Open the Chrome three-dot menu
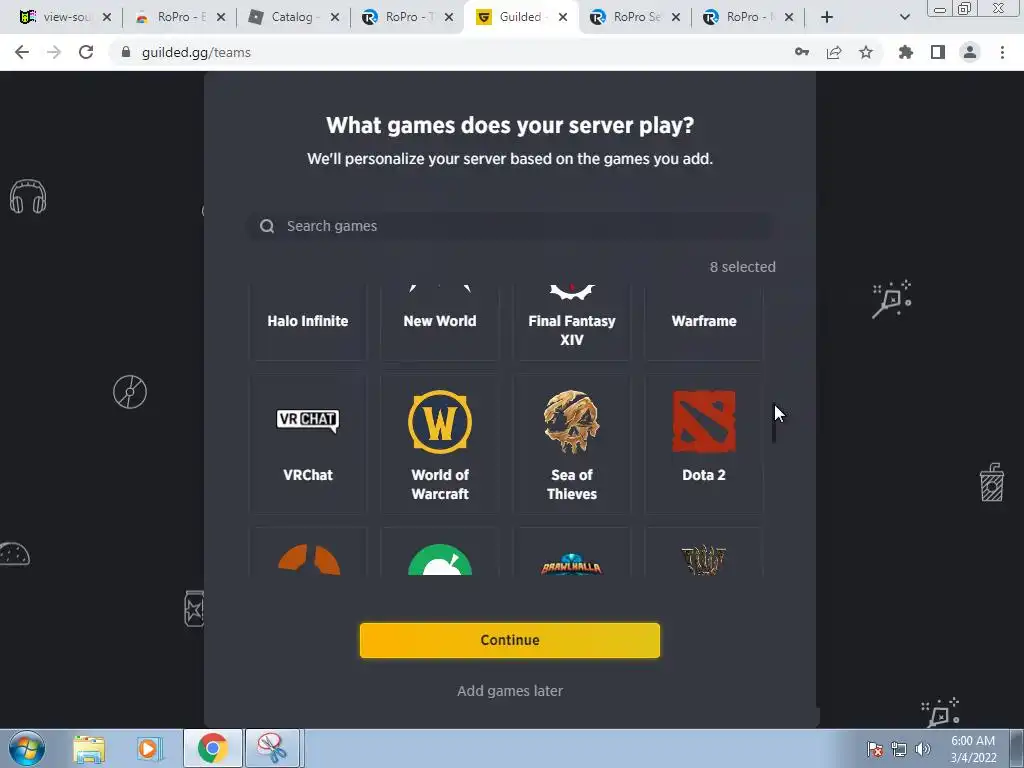 (x=1002, y=52)
